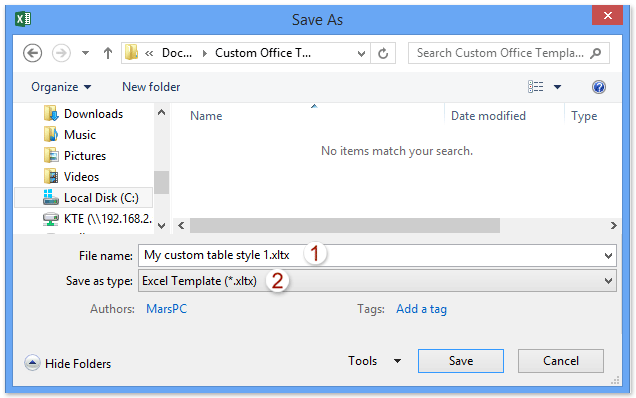
Task: Click the horizontal scrollbar right arrow
Action: pyautogui.click(x=614, y=226)
